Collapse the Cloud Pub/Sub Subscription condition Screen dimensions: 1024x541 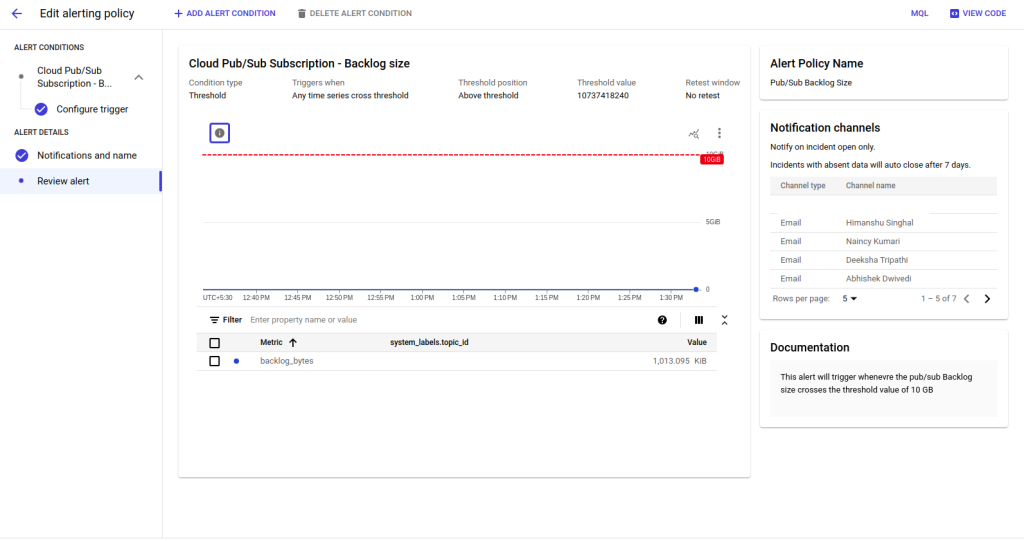point(138,77)
